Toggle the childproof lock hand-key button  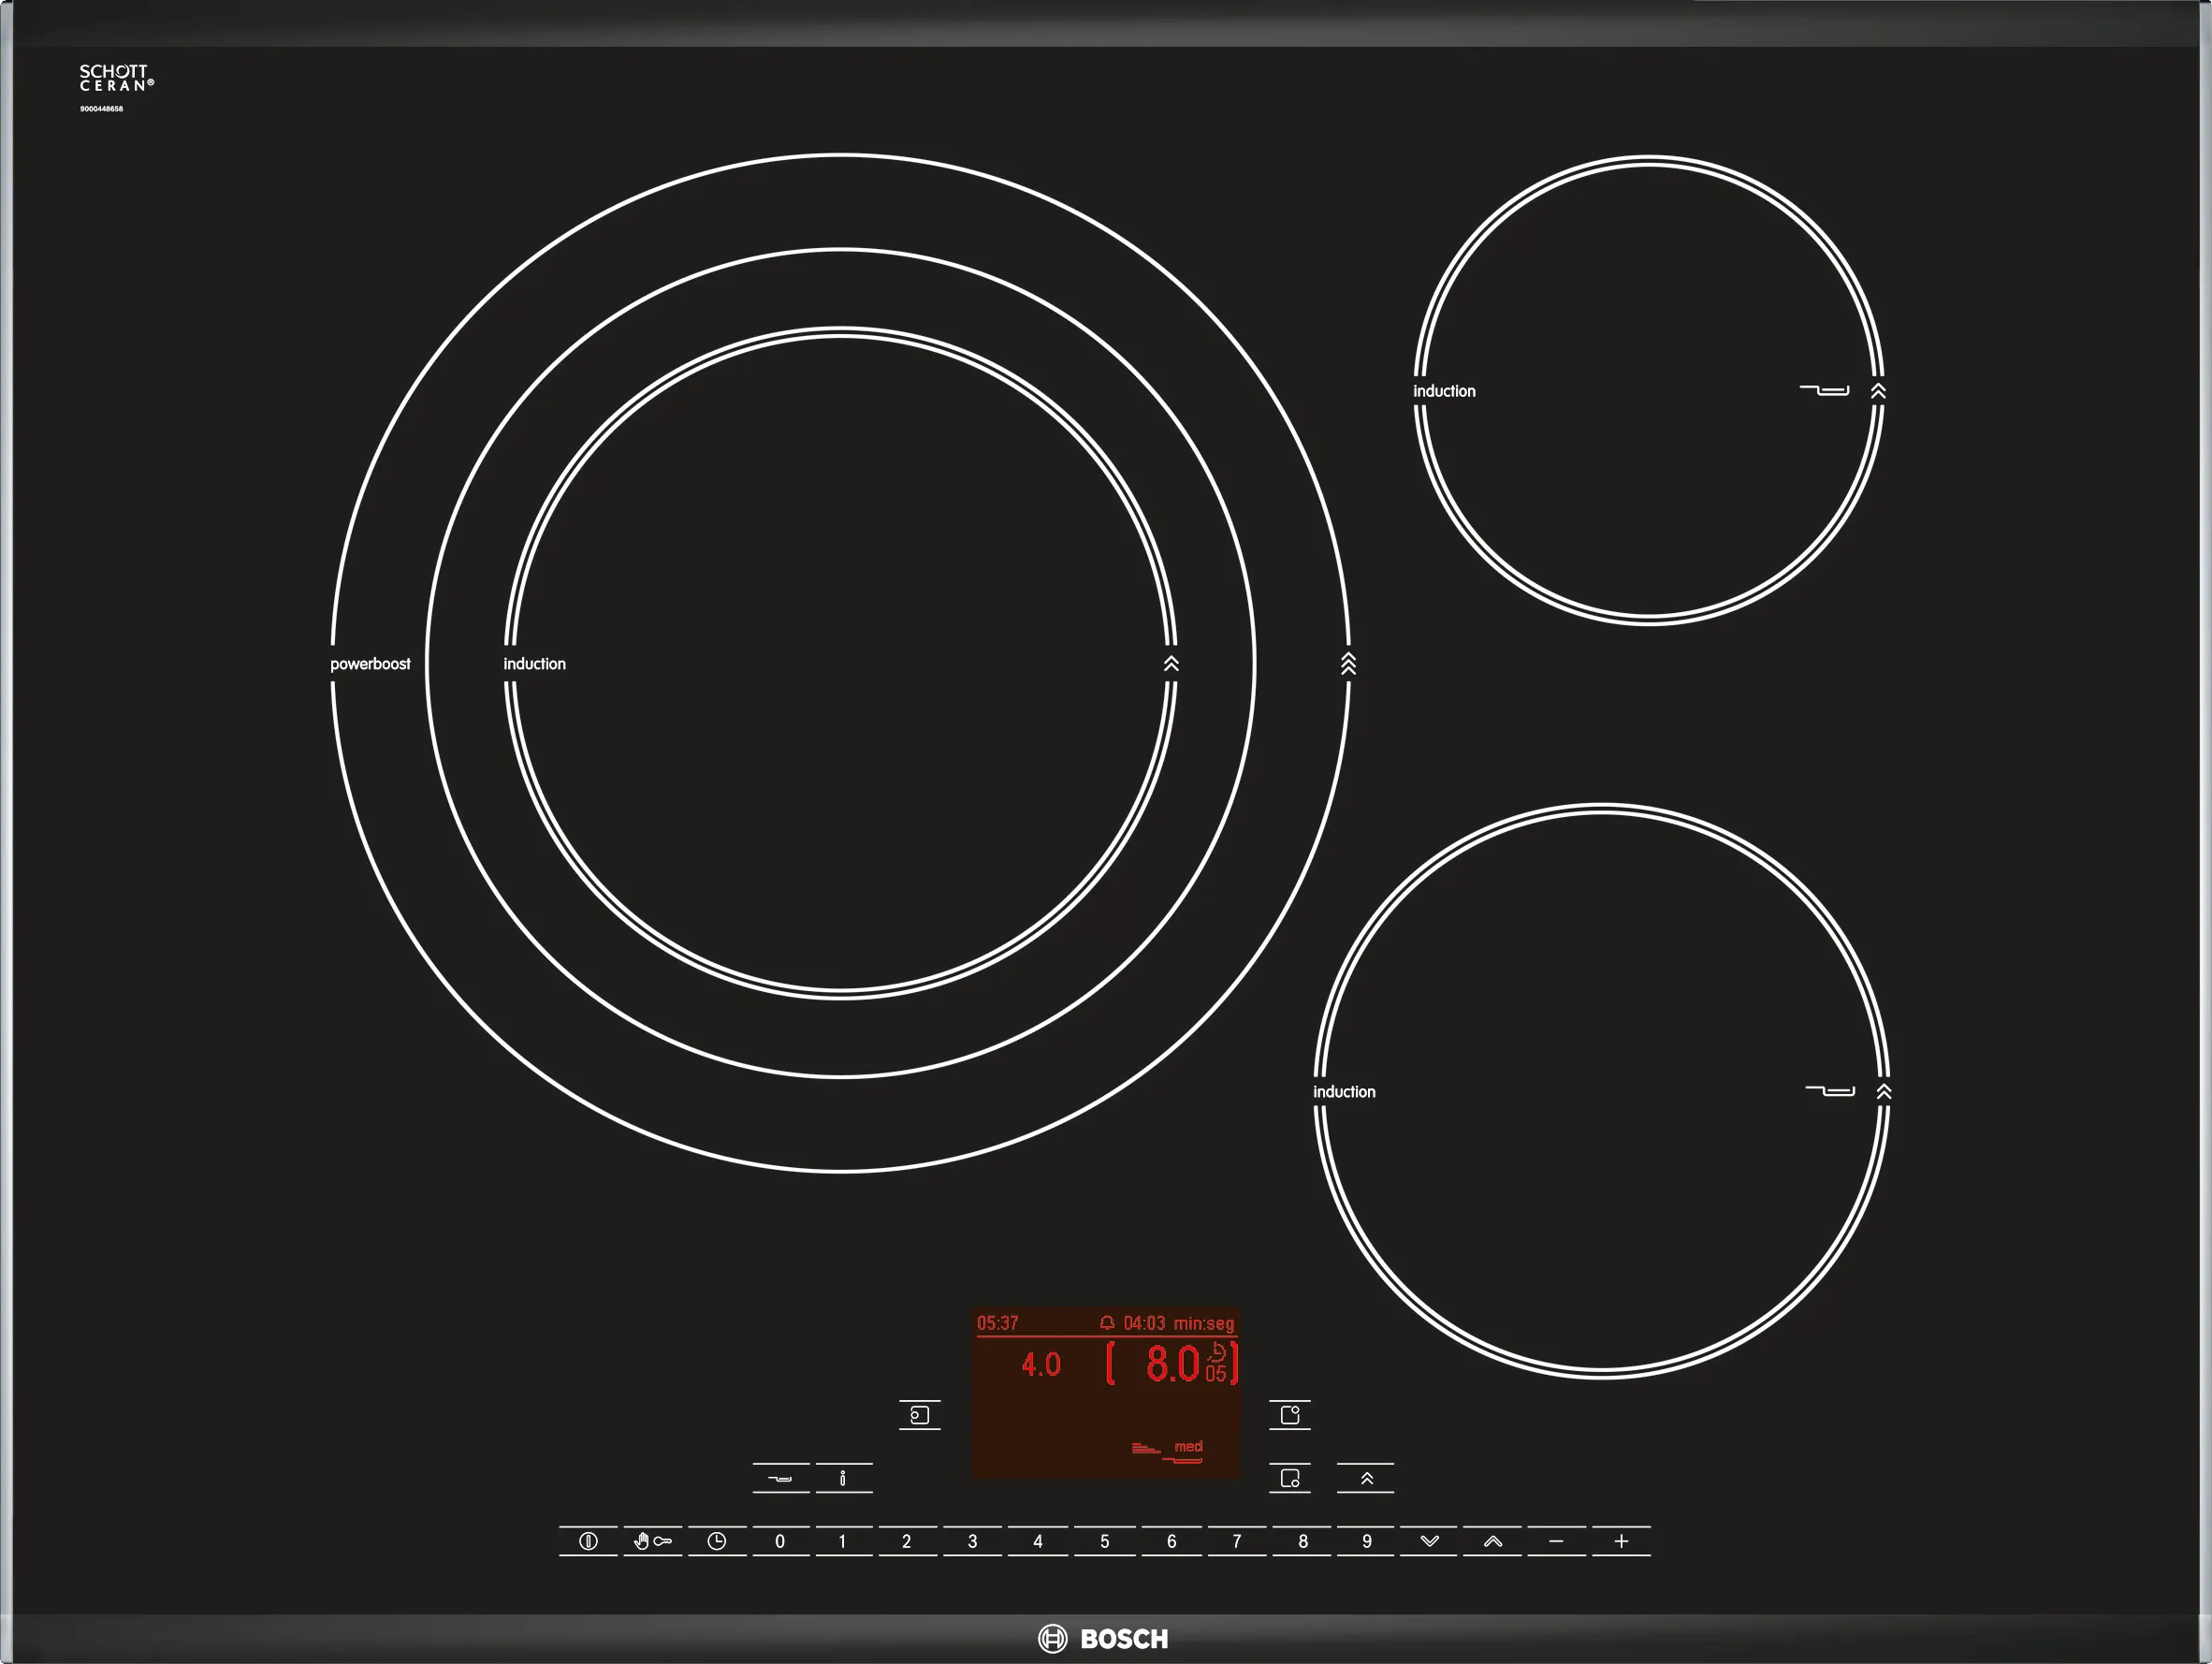click(652, 1541)
